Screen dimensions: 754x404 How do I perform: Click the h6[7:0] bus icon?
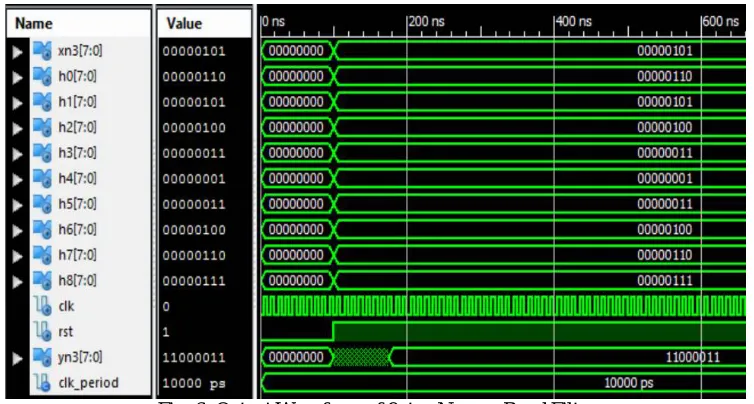pos(42,230)
